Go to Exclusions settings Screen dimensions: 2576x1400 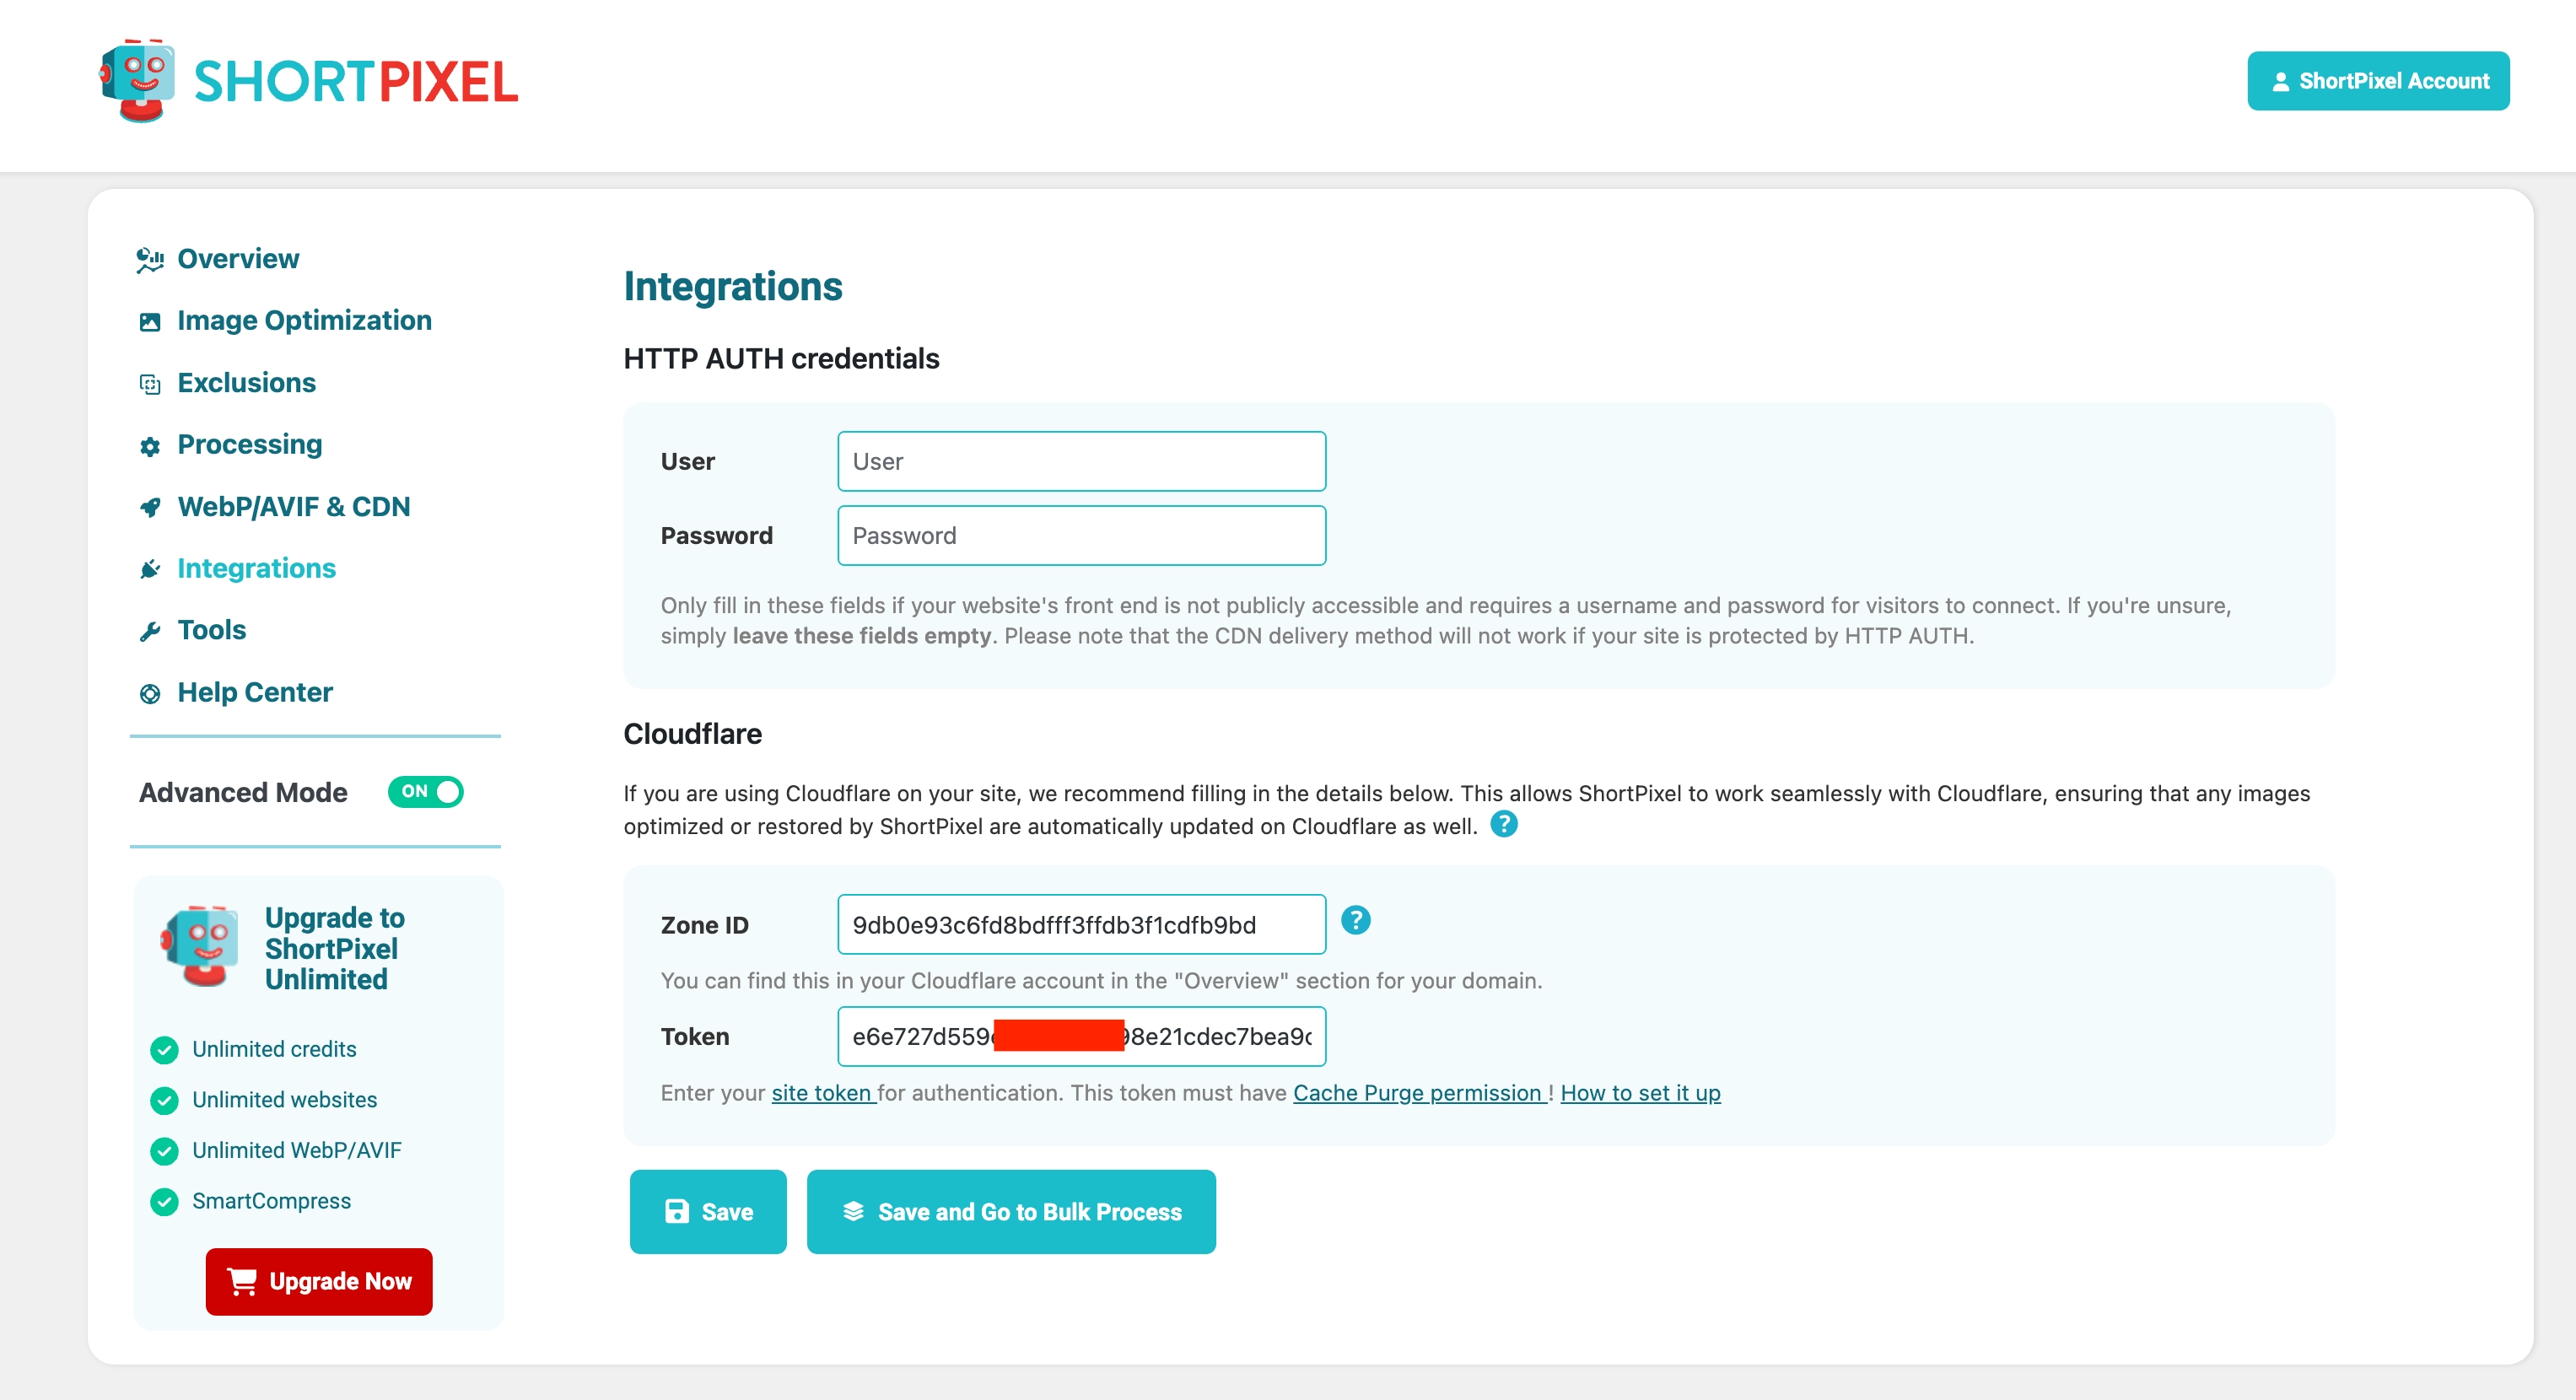tap(246, 383)
